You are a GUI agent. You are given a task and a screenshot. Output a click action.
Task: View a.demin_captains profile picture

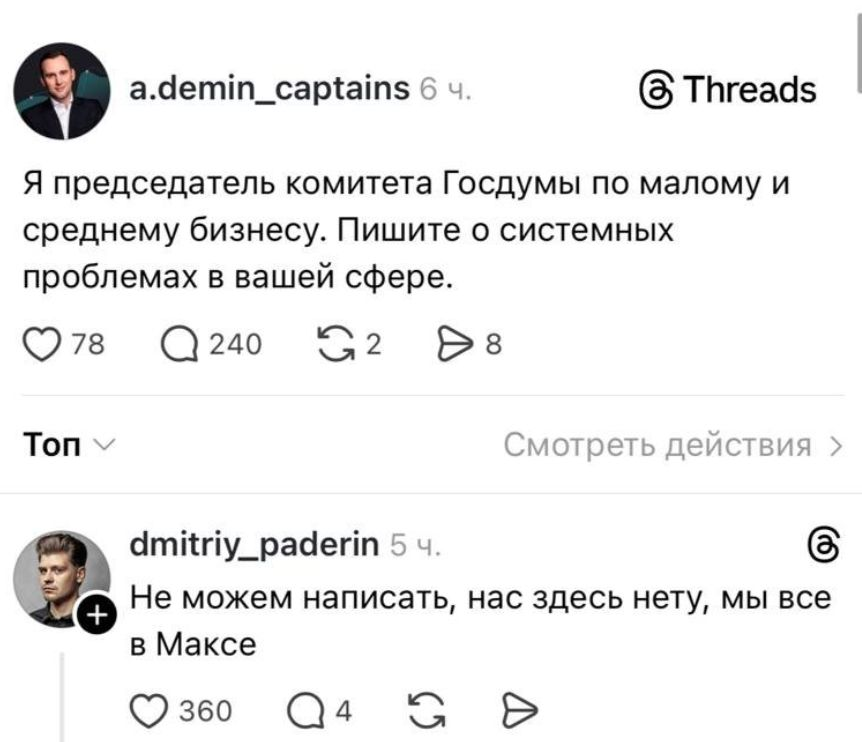(62, 91)
